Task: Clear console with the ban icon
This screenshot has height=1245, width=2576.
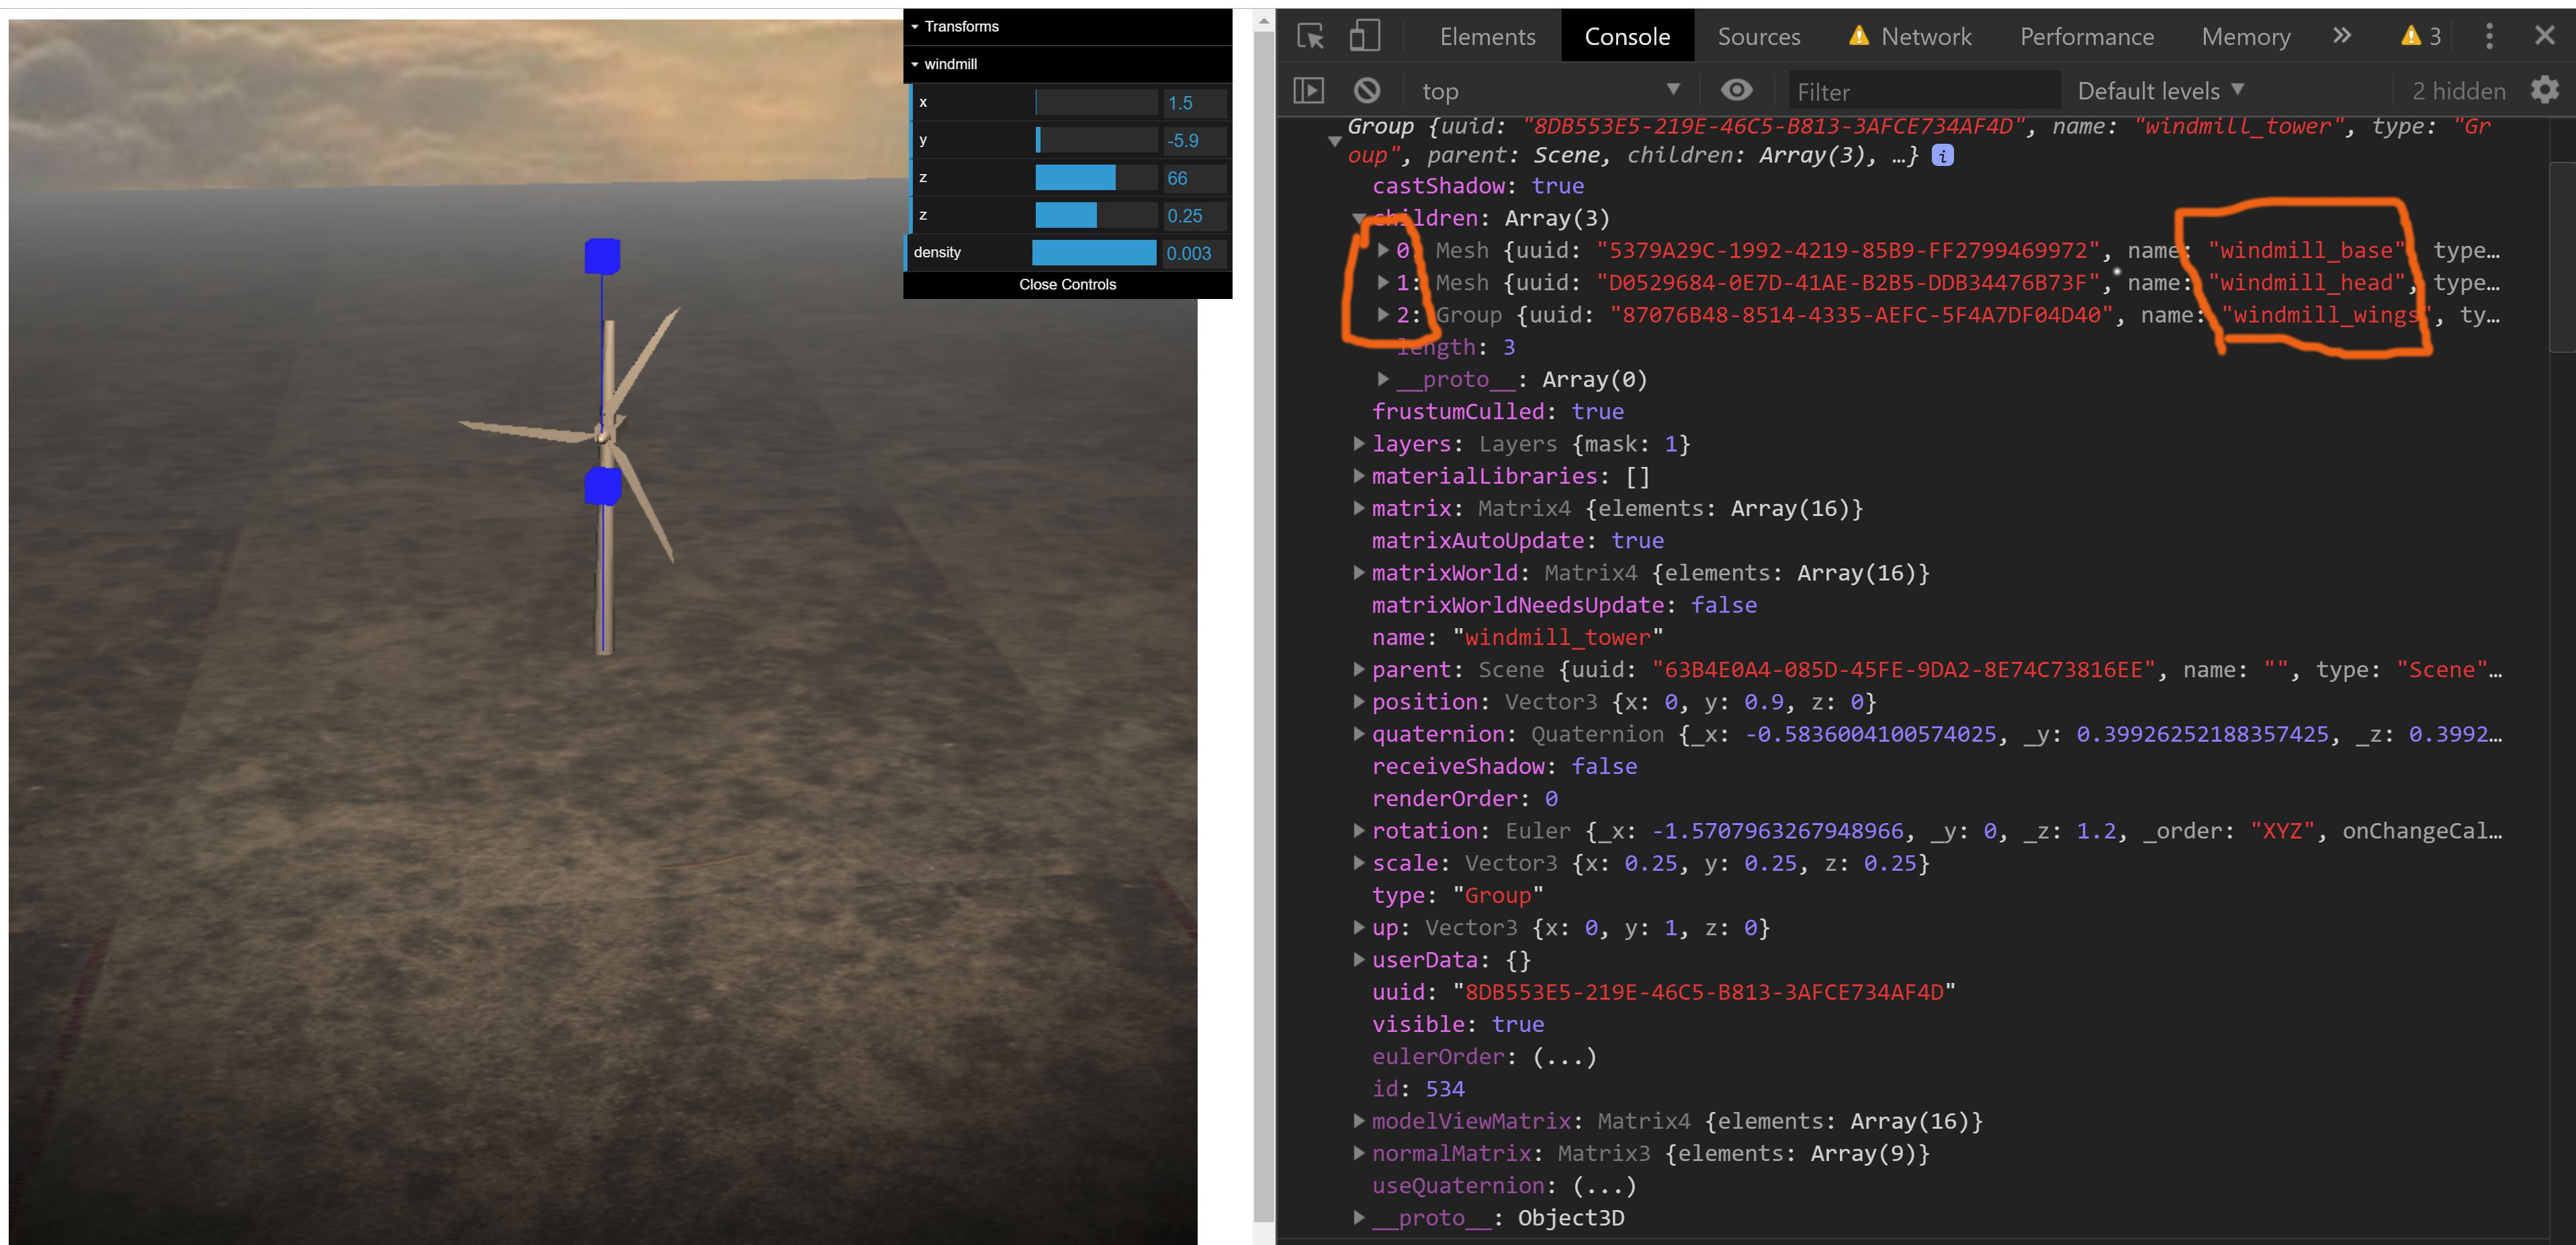Action: 1366,91
